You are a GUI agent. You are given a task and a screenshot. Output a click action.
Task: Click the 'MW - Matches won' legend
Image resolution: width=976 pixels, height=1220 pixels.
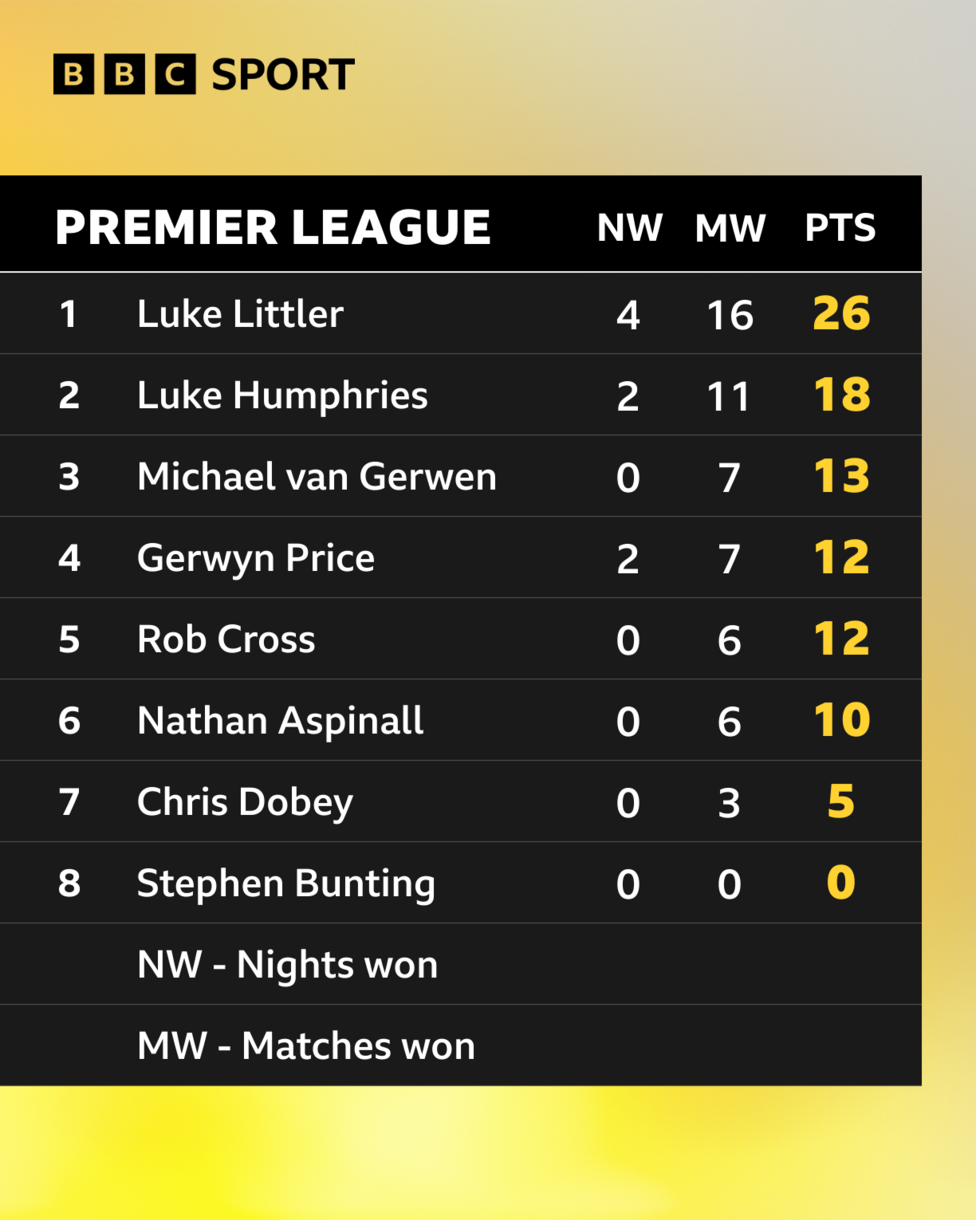point(306,1046)
